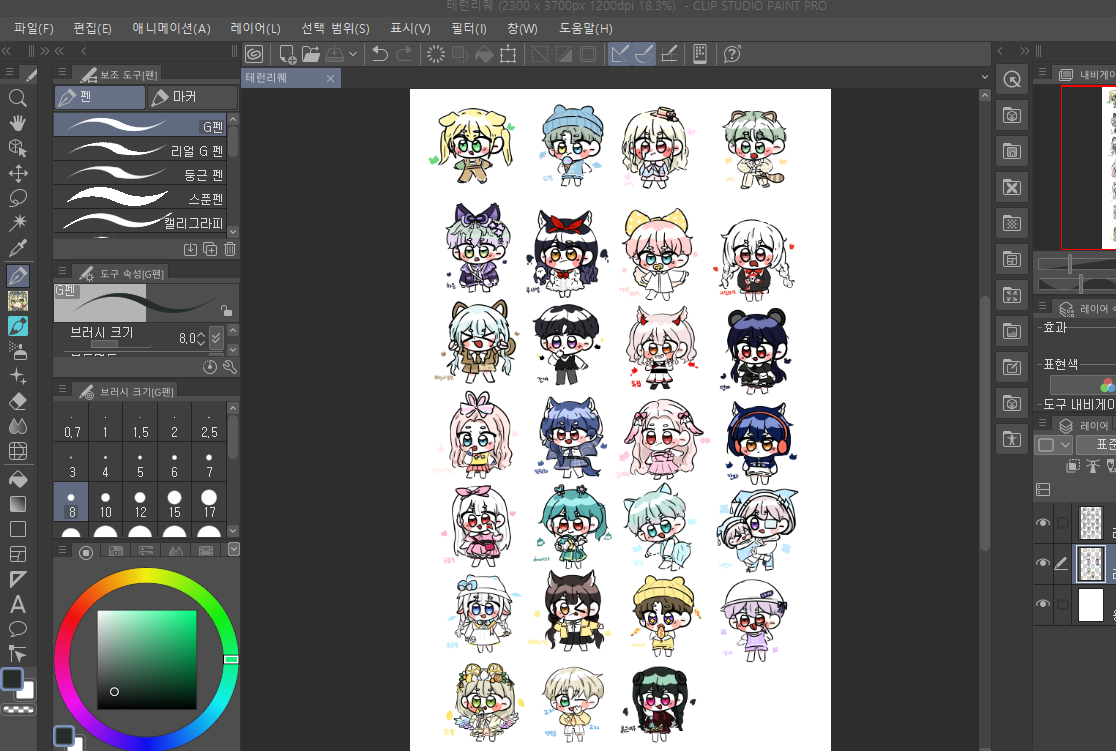The width and height of the screenshot is (1116, 751).
Task: Toggle Snap to Special Ruler
Action: [644, 54]
